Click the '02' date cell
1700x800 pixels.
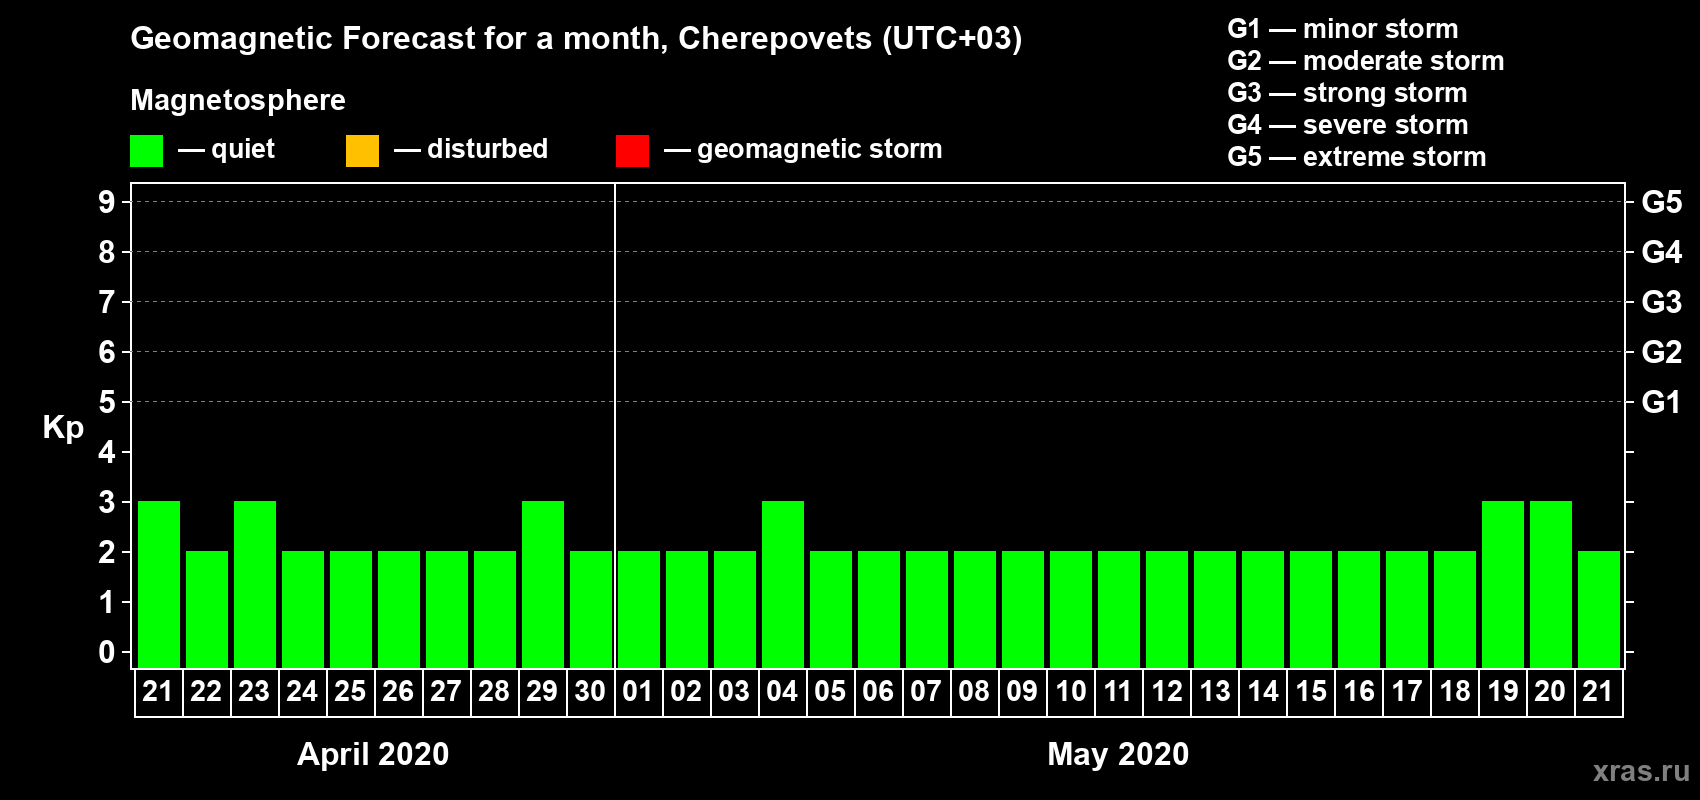coord(687,692)
